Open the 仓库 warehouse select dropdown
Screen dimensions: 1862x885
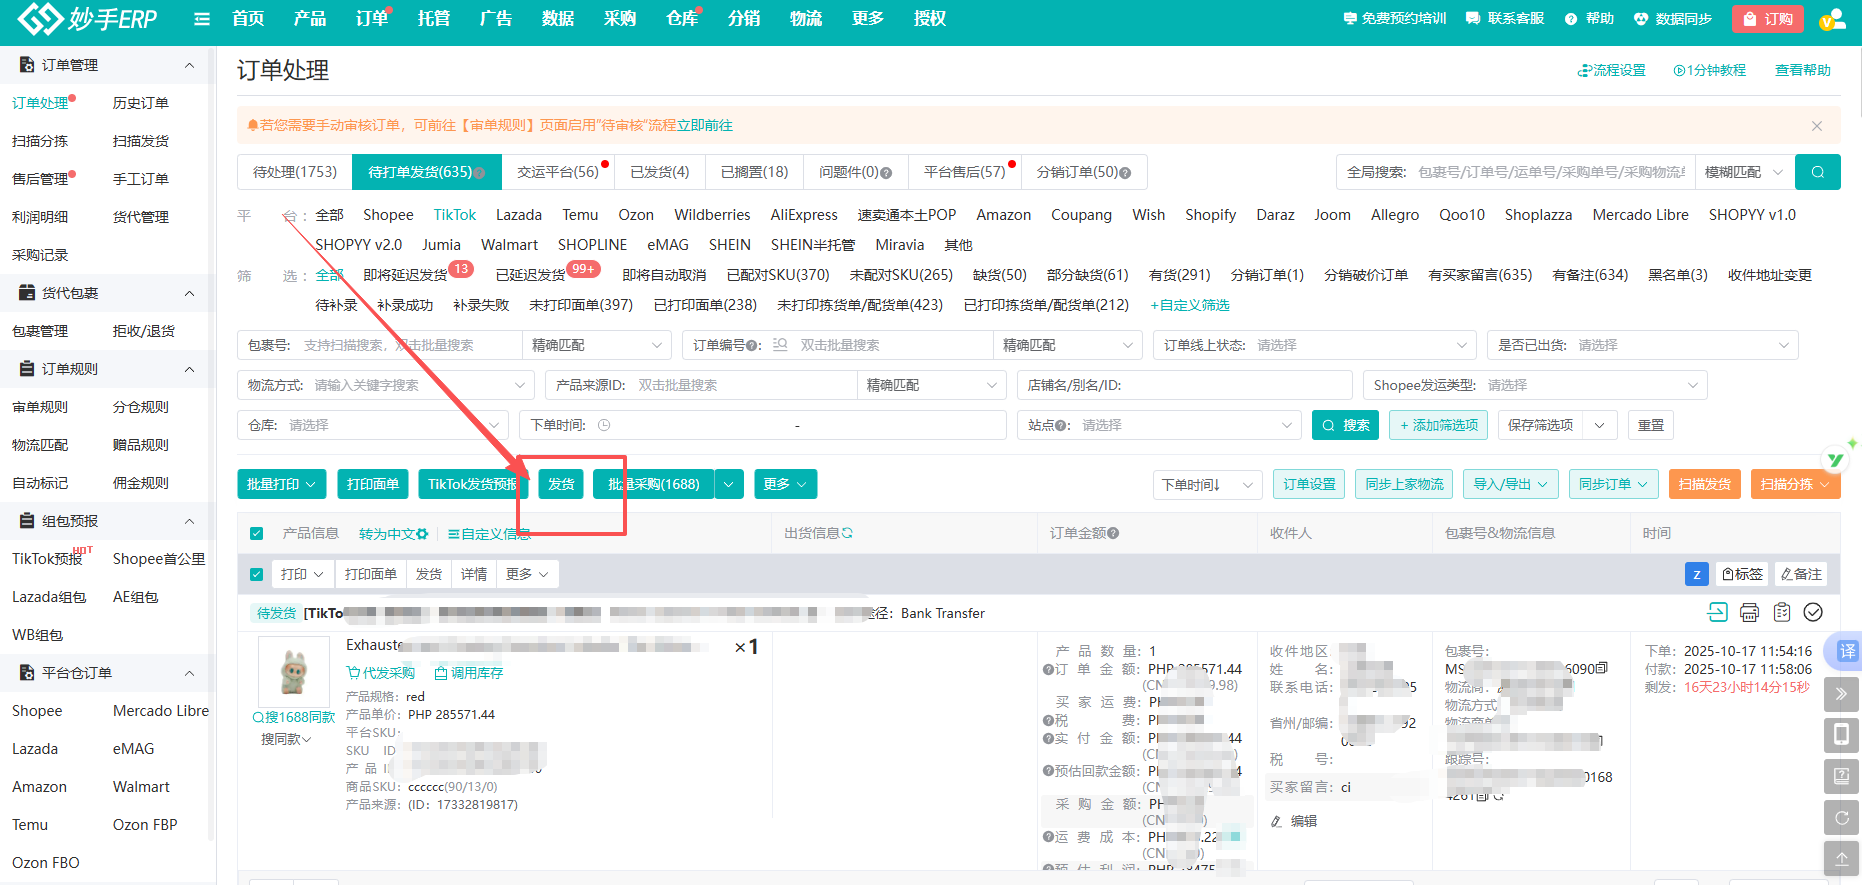pyautogui.click(x=372, y=425)
